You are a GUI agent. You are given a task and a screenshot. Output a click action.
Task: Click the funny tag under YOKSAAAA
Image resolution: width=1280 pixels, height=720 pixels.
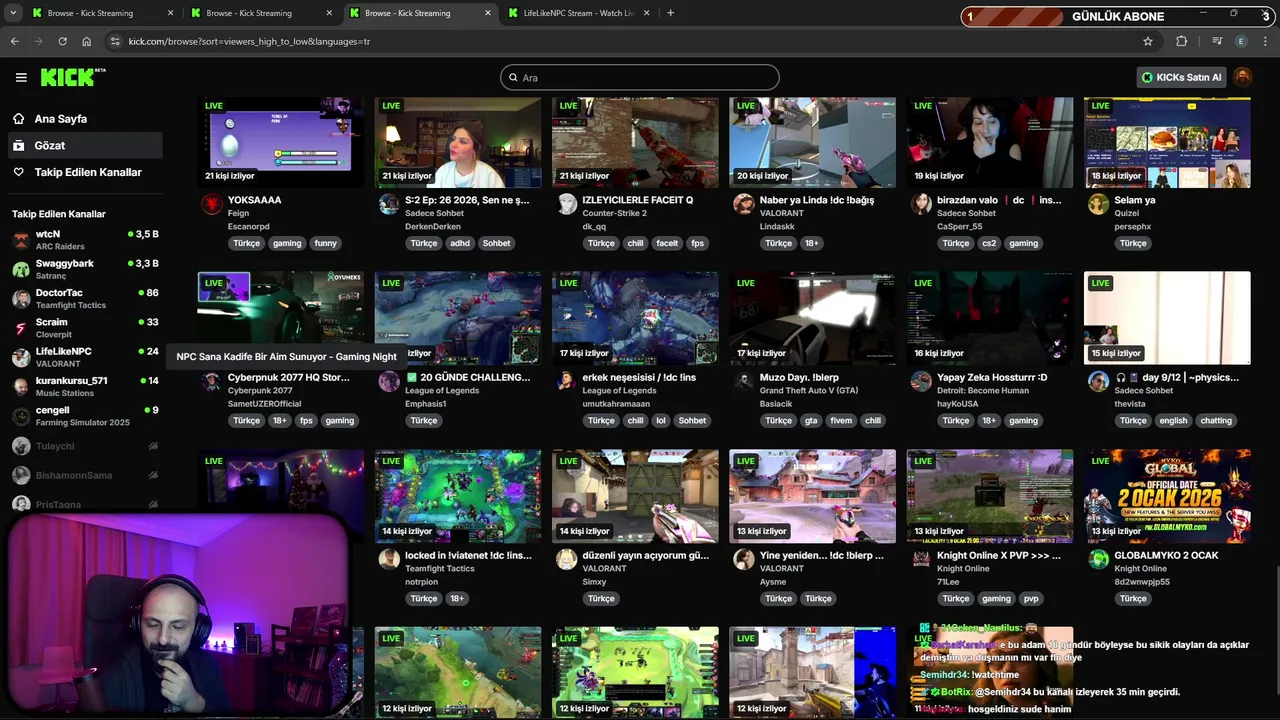point(326,243)
